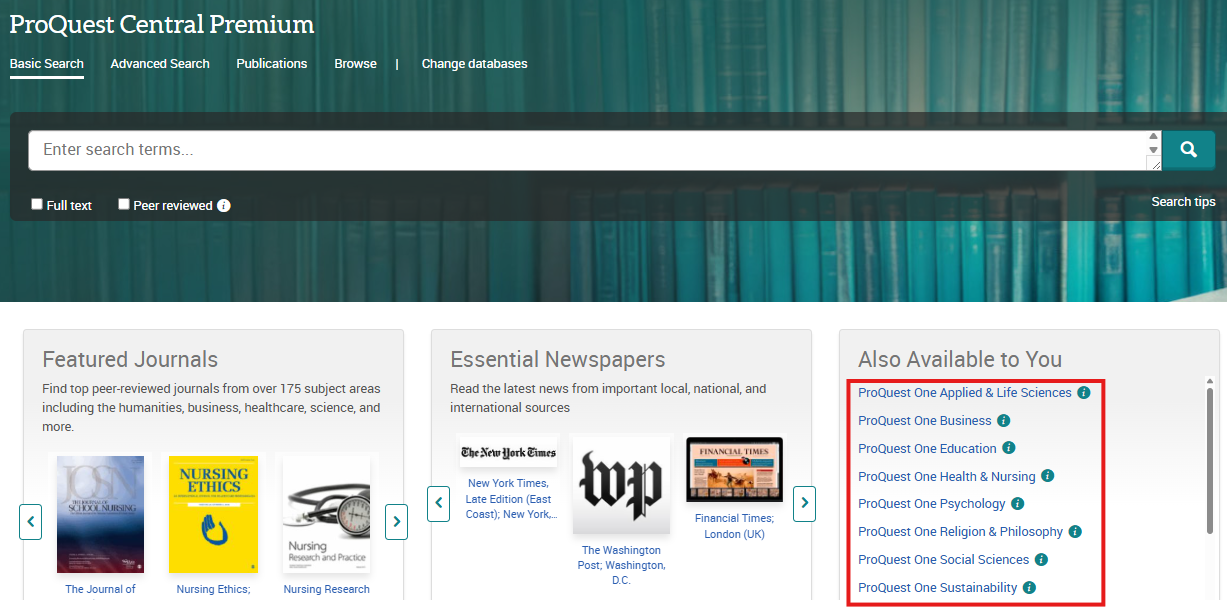Viewport: 1227px width, 607px height.
Task: Select the Nursing Ethics yellow cover
Action: click(213, 514)
